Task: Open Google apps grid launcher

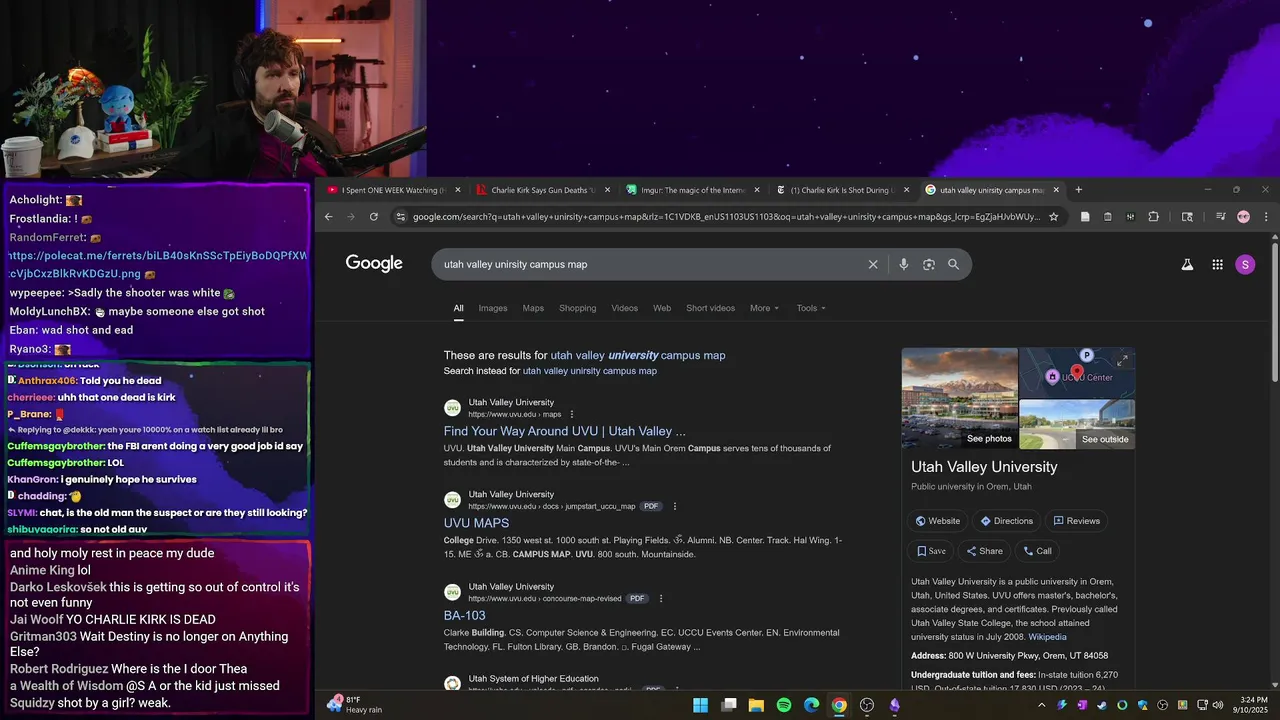Action: click(x=1217, y=264)
